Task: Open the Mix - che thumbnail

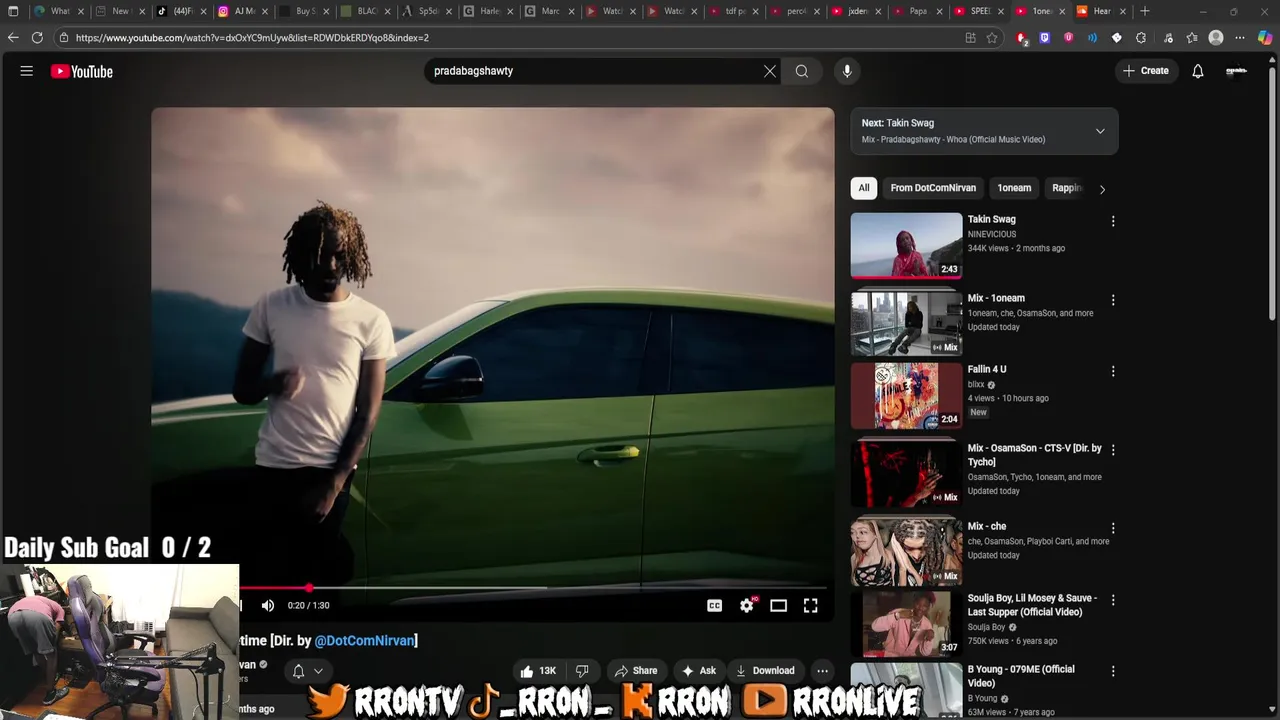Action: 906,552
